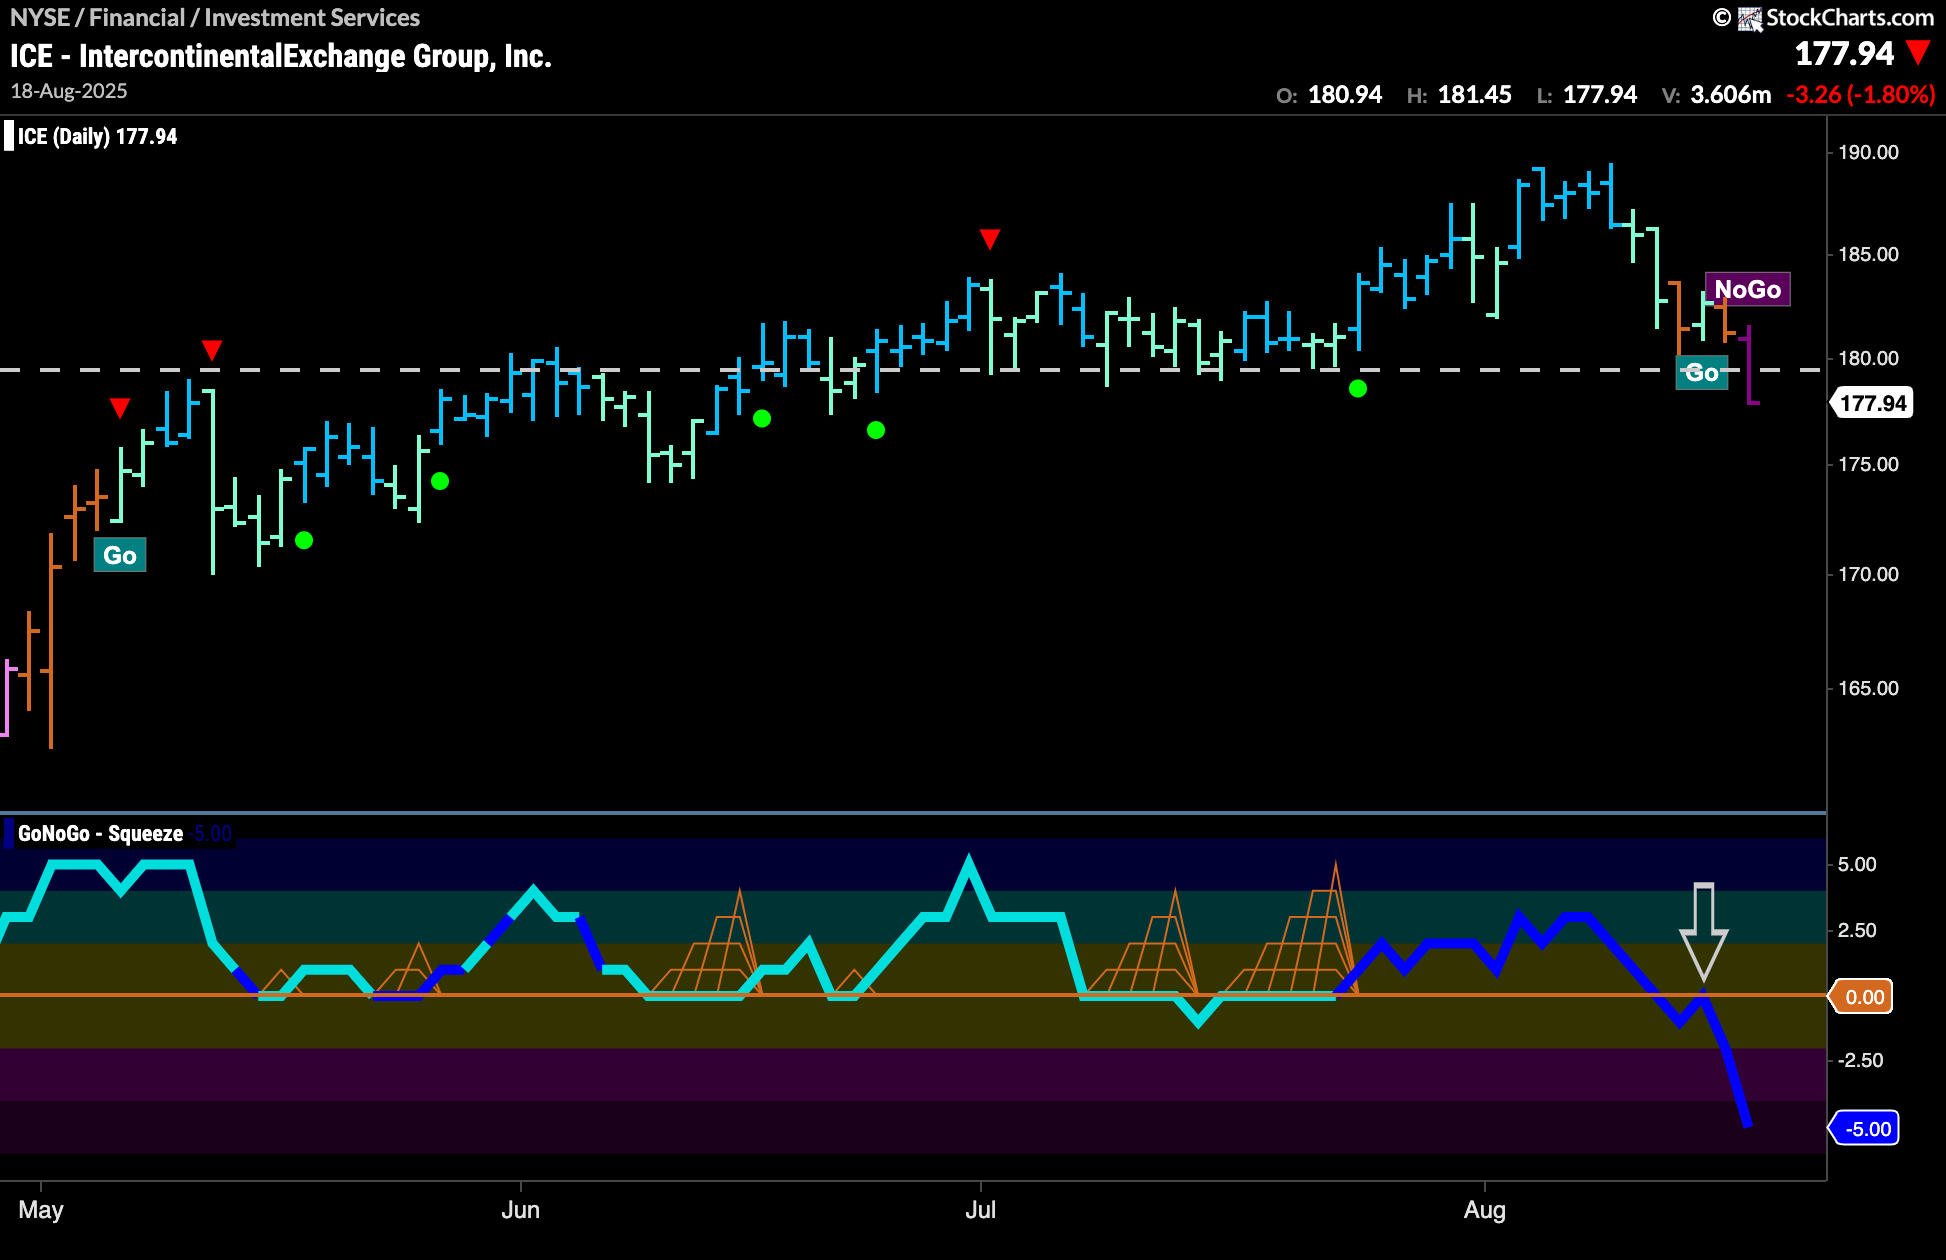Click the Jul label on time axis
The image size is (1946, 1260).
[980, 1210]
